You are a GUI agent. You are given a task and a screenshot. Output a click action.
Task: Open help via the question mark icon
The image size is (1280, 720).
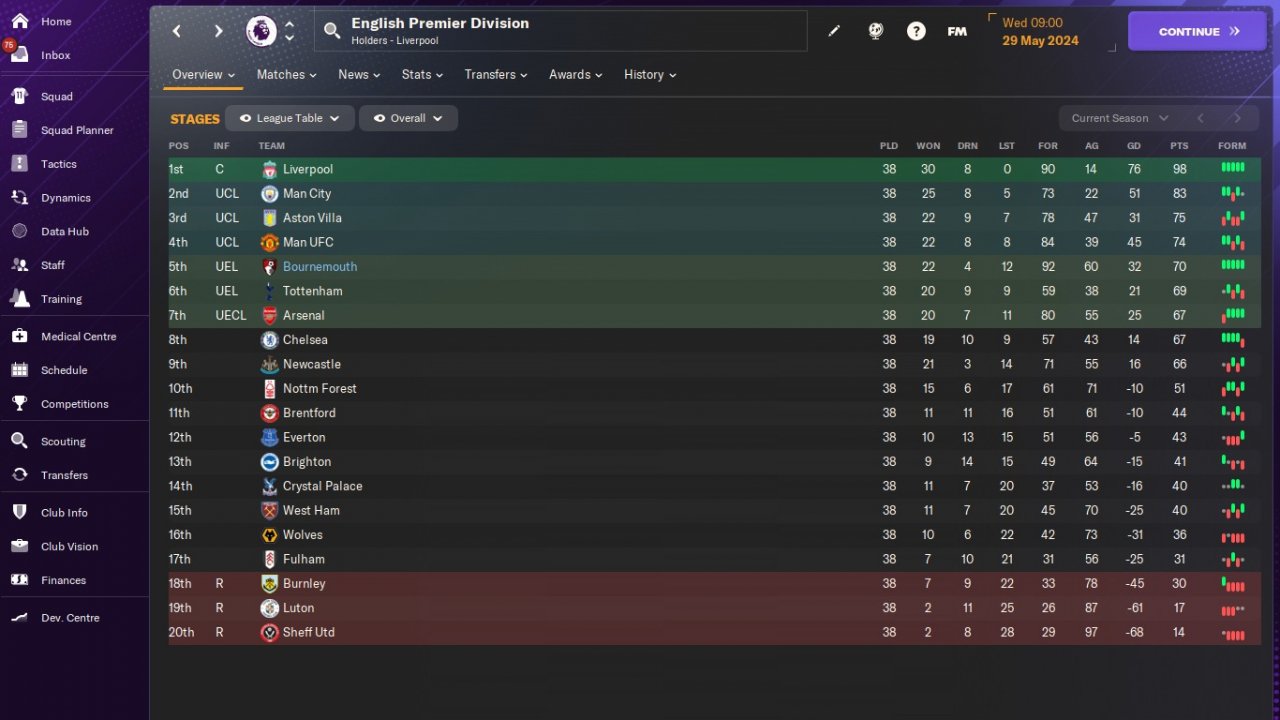click(x=916, y=31)
